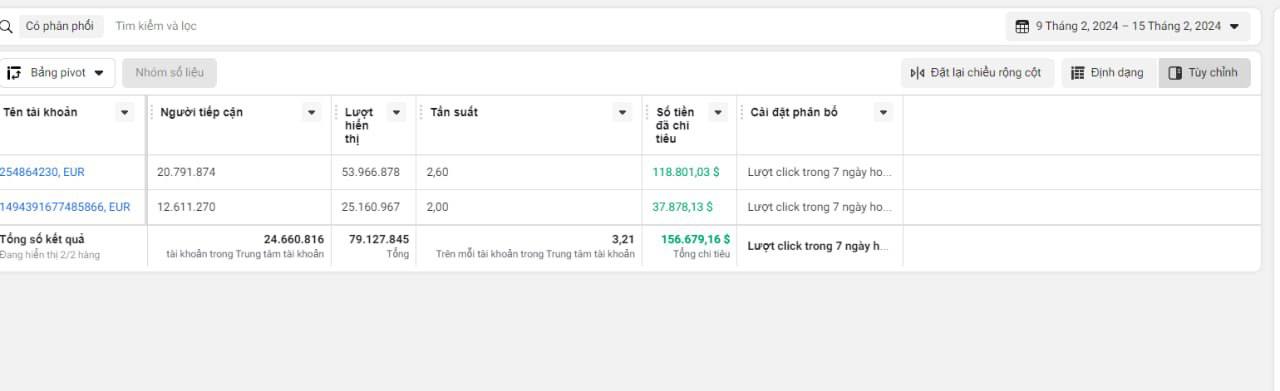
Task: Open Số tiền đã chi tiêu dropdown
Action: click(717, 112)
